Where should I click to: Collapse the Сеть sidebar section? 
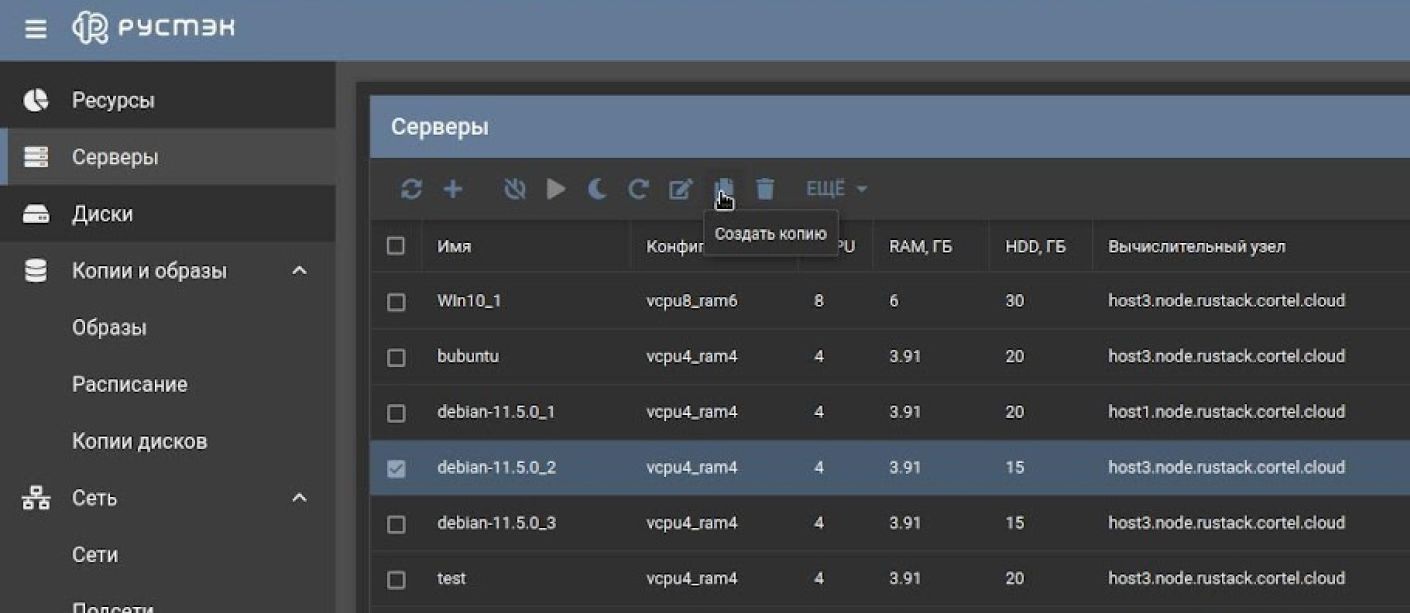[x=299, y=498]
